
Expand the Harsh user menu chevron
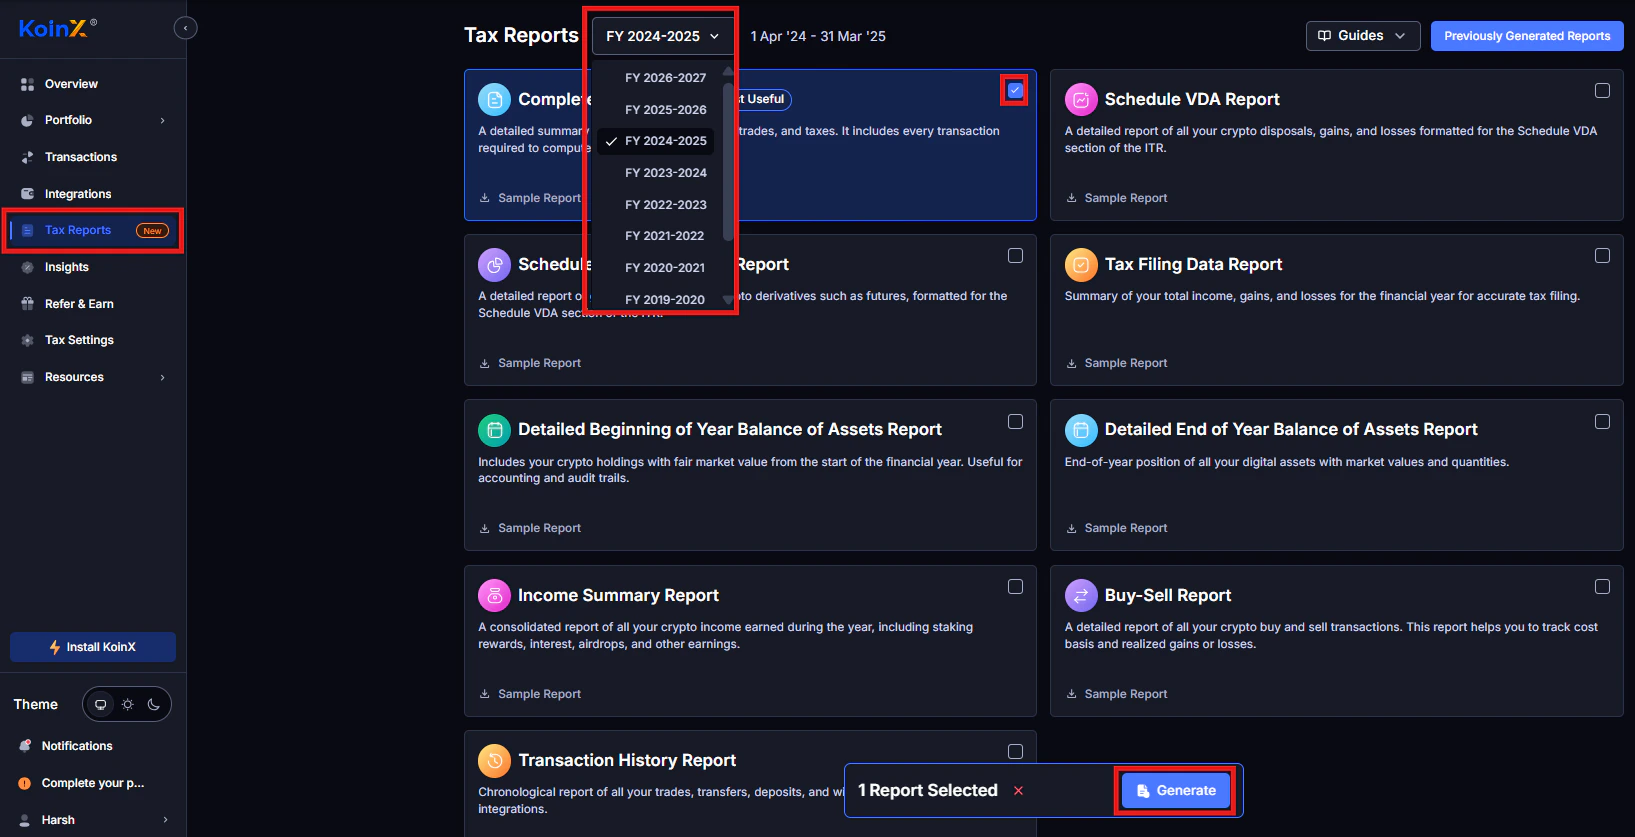tap(166, 820)
